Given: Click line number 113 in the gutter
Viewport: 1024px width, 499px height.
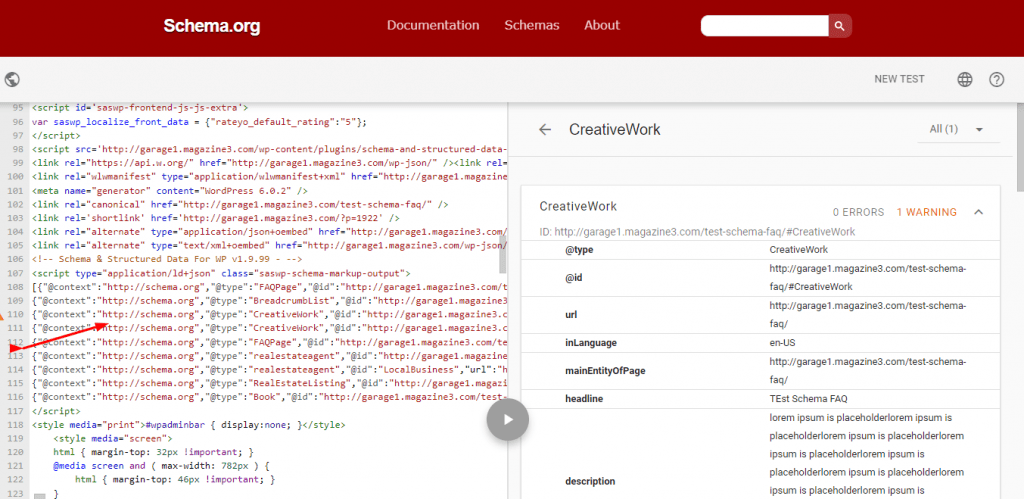Looking at the screenshot, I should [16, 356].
